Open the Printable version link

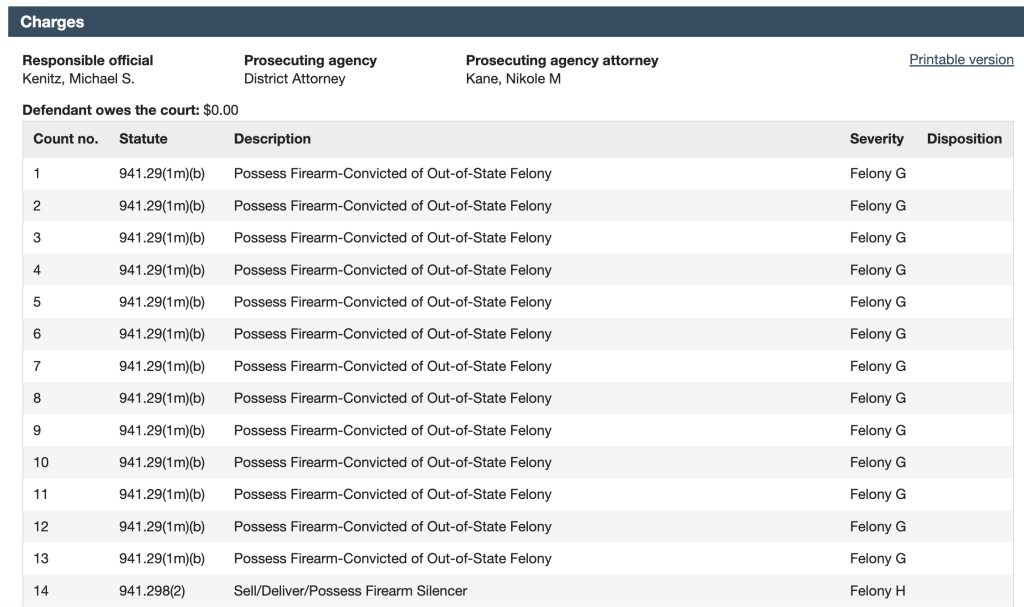(x=961, y=60)
